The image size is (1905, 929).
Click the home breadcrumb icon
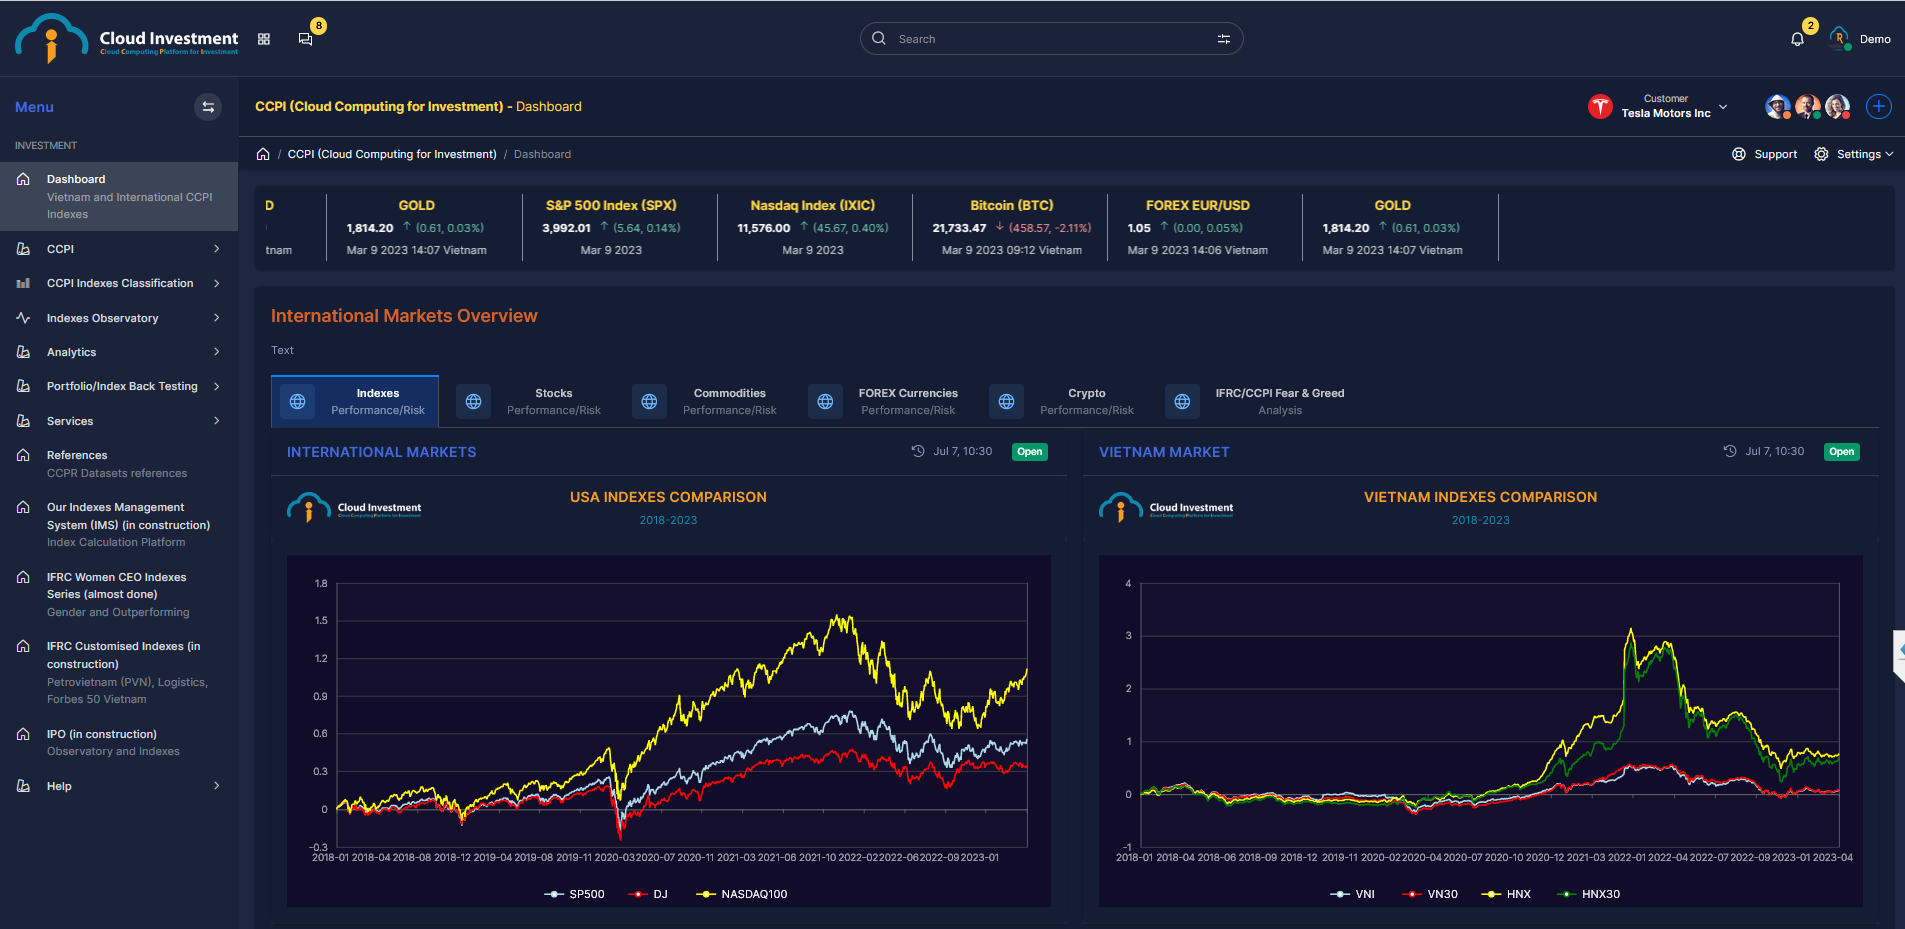[x=263, y=154]
